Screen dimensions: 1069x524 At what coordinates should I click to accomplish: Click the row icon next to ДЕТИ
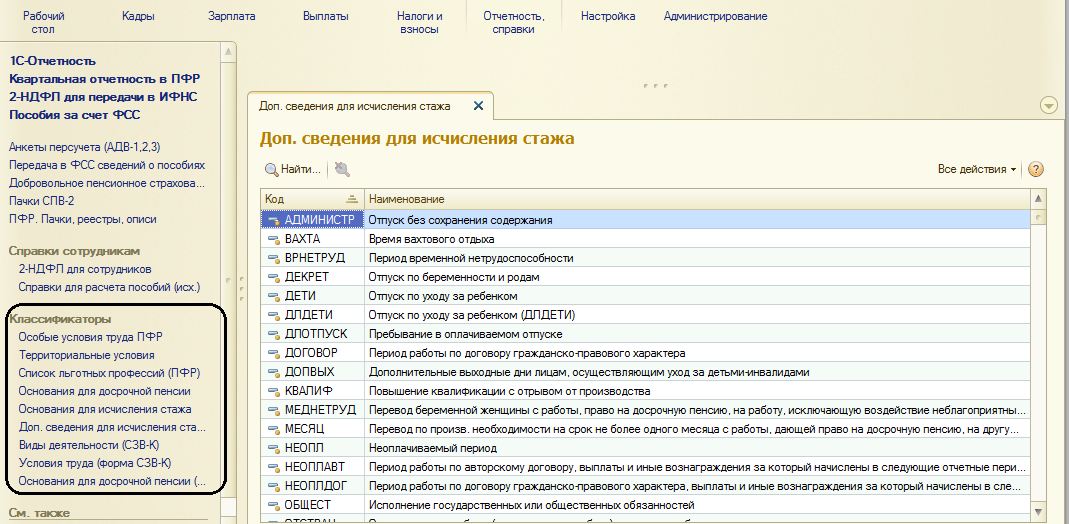(x=275, y=296)
